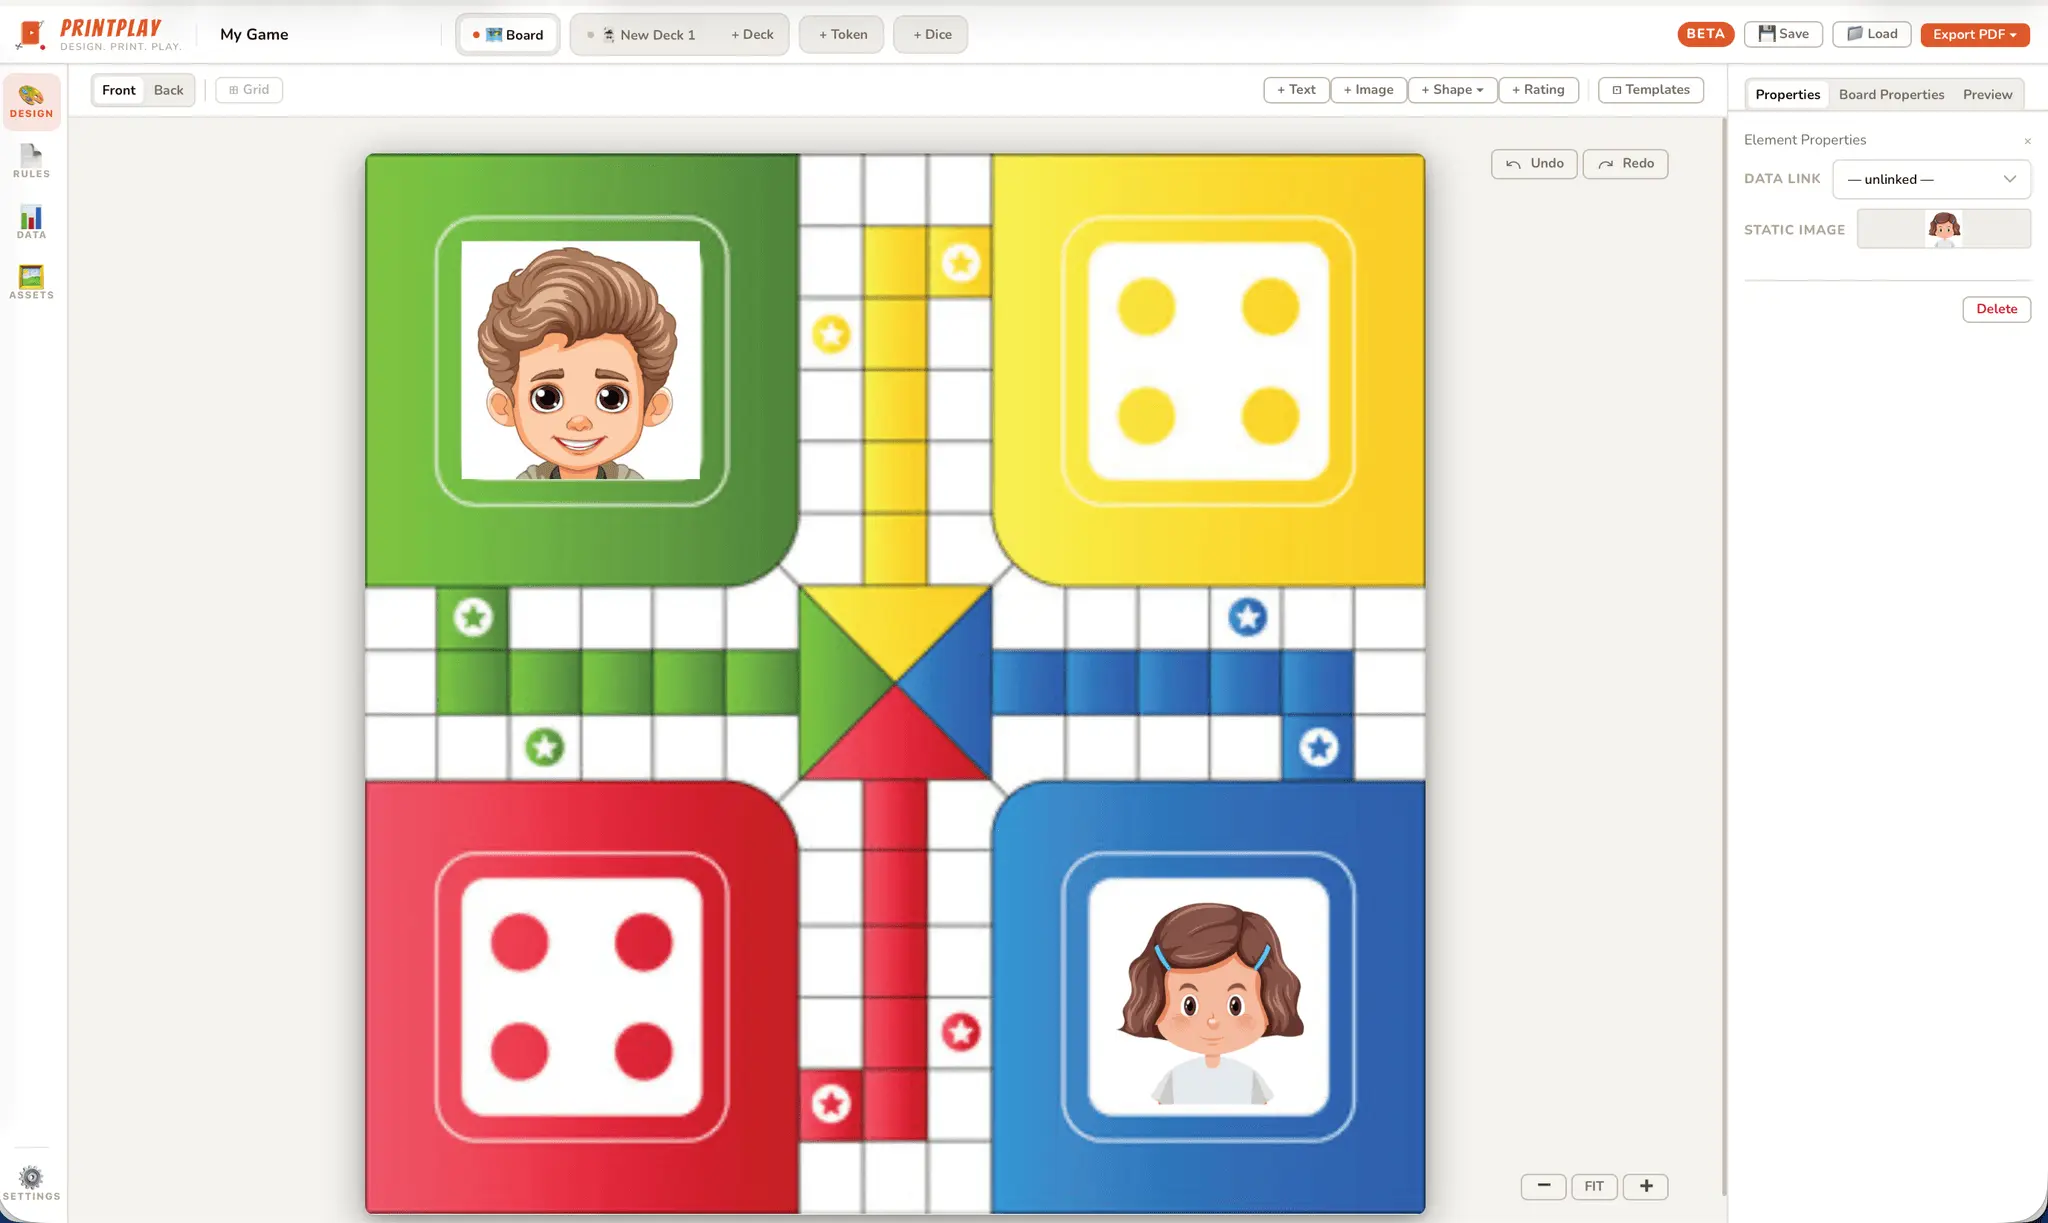The image size is (2048, 1223).
Task: Click the yellow four-dot home base
Action: click(1208, 361)
